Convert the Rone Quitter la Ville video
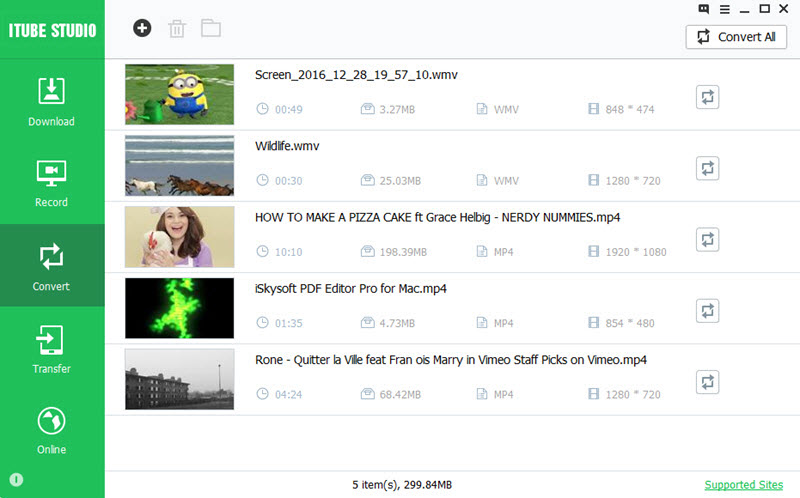 point(708,382)
